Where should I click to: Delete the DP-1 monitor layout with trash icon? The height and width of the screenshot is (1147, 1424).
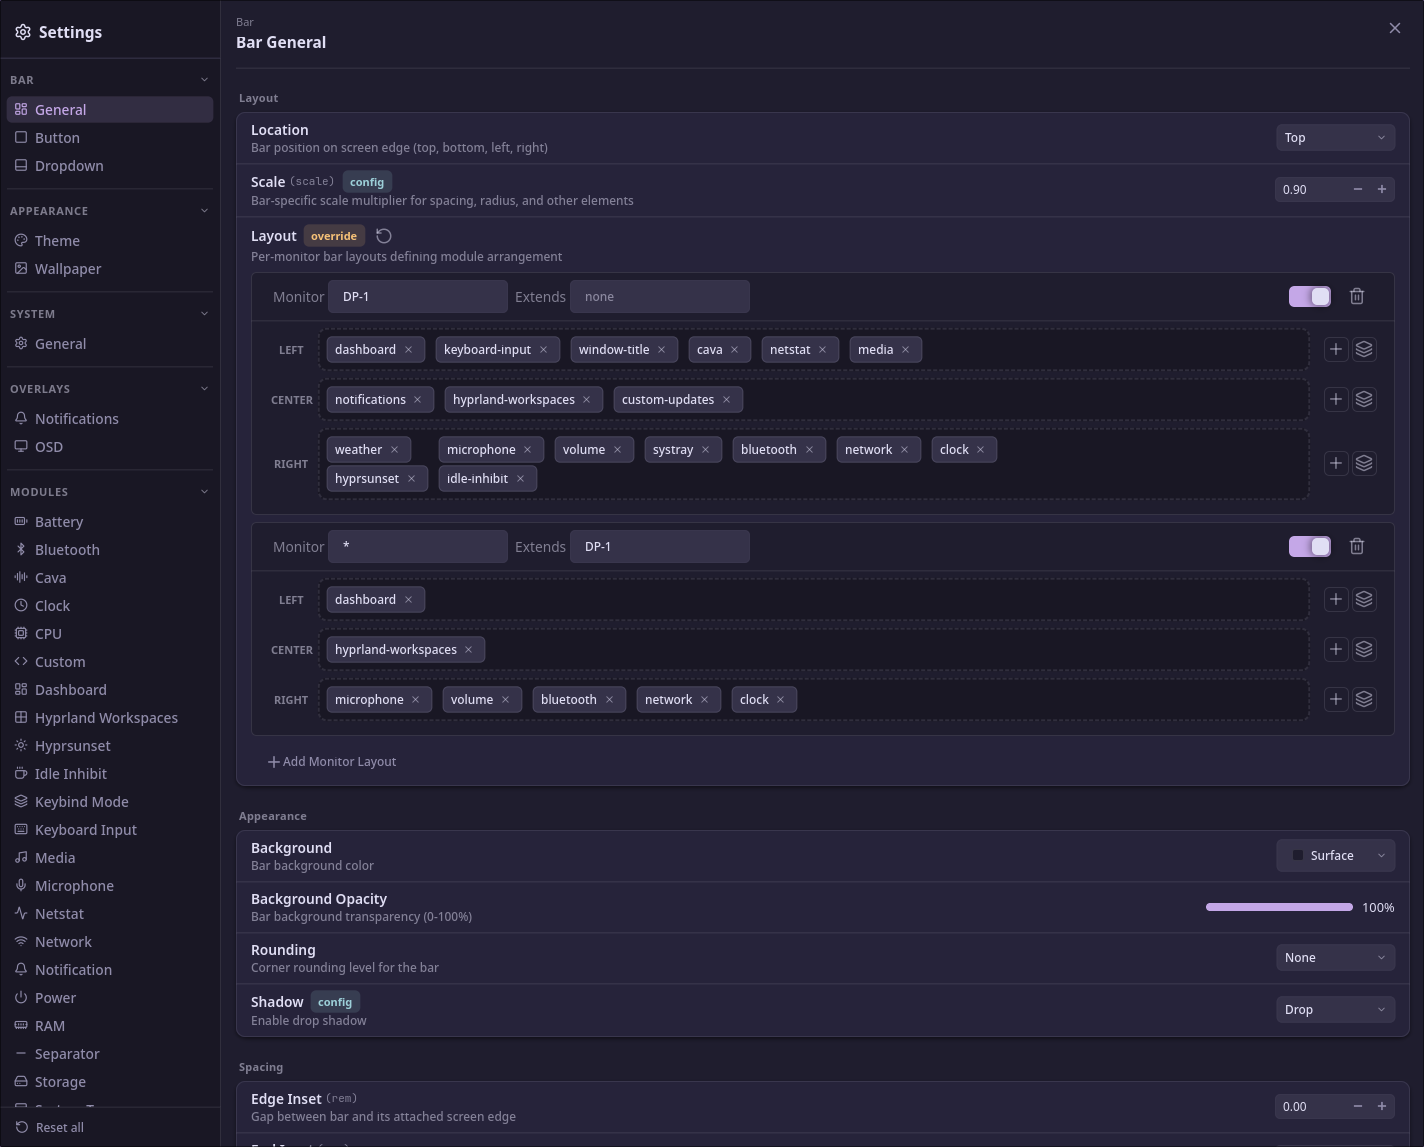1357,296
